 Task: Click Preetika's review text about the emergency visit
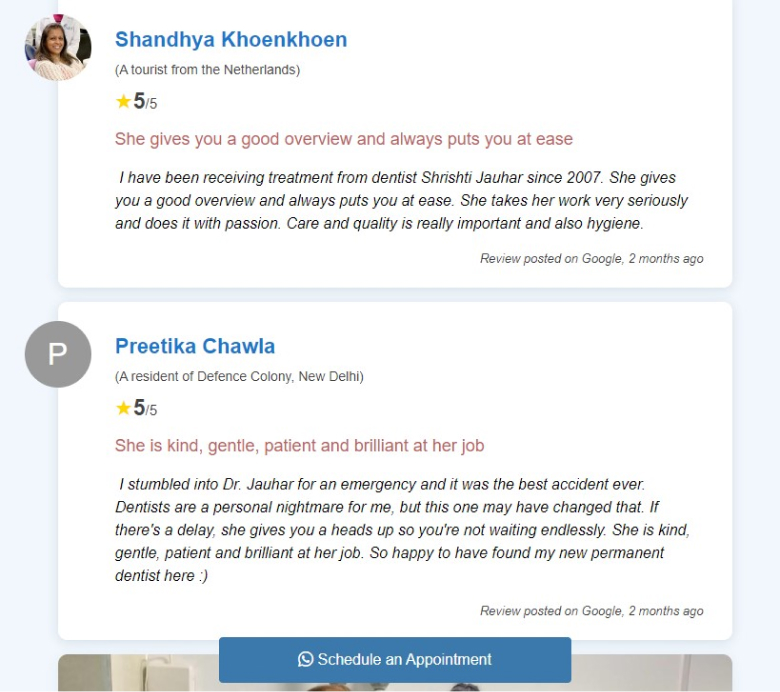[402, 530]
